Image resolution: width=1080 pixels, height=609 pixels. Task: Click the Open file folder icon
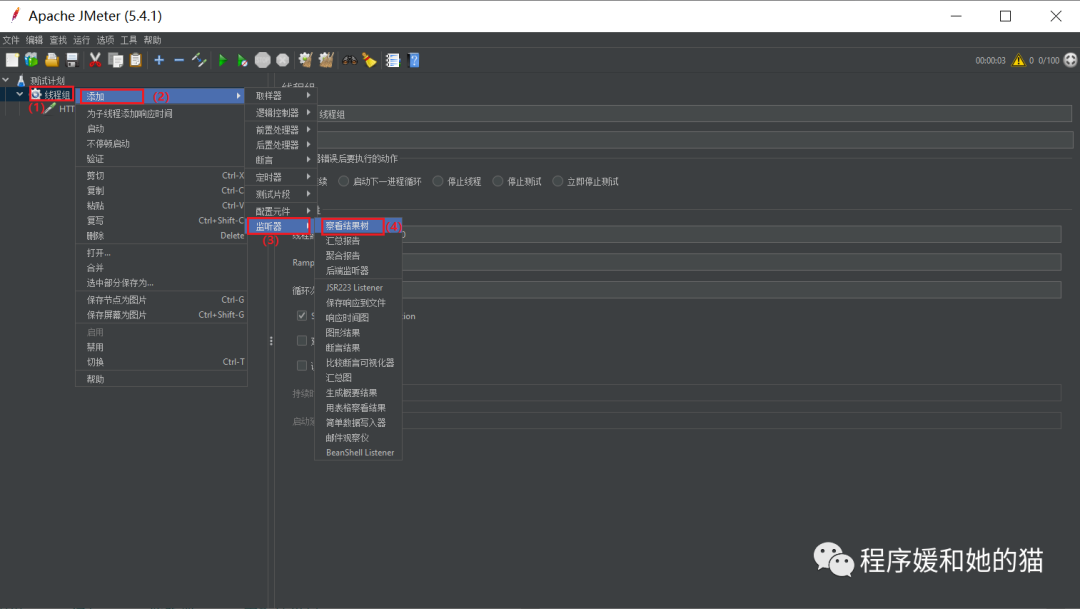(x=52, y=61)
